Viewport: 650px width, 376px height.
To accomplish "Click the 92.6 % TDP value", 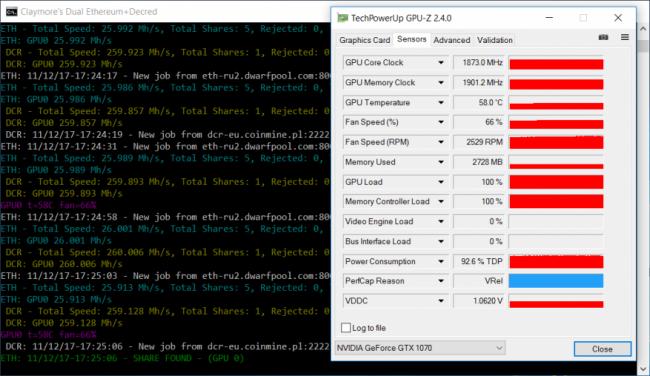I will pos(478,261).
